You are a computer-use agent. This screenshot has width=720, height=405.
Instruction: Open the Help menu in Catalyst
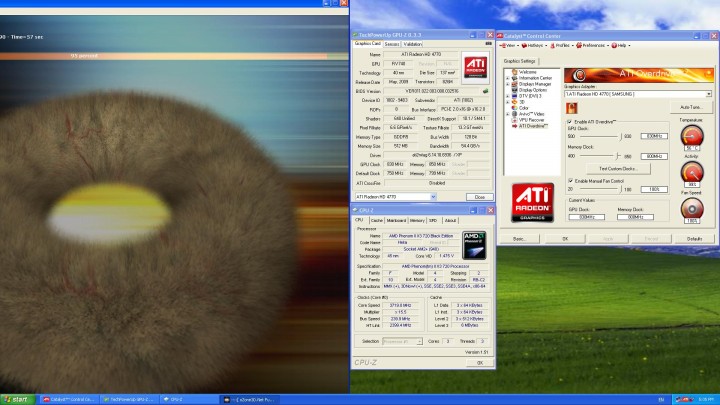[620, 45]
